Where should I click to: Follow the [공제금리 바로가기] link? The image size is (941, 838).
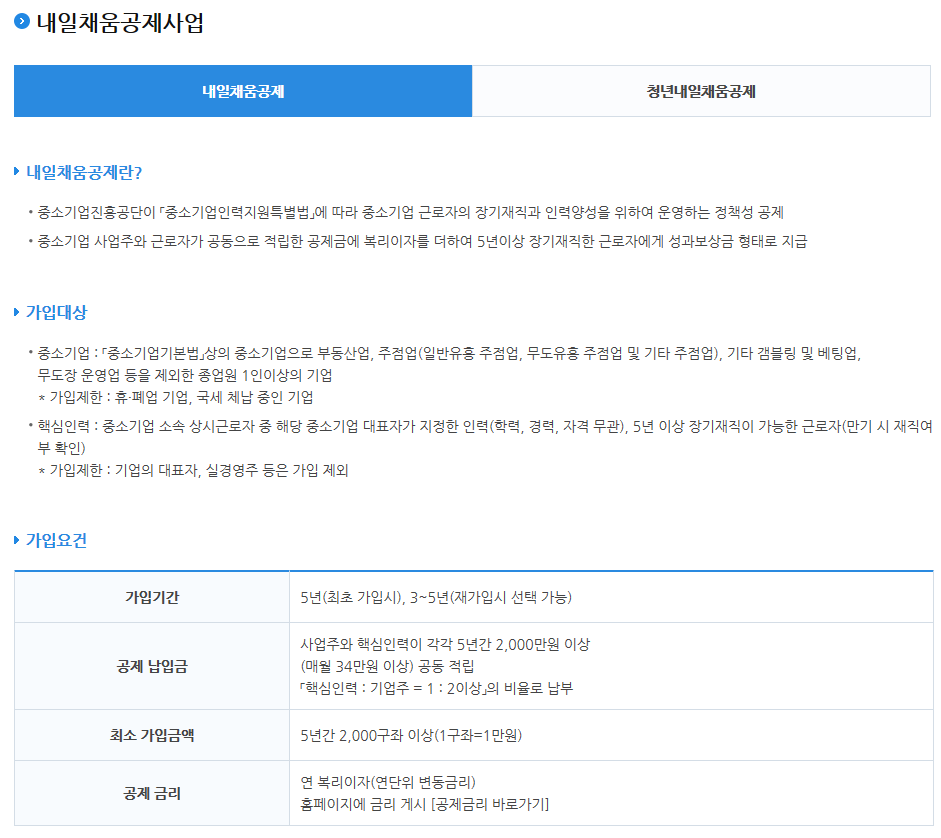pos(490,804)
